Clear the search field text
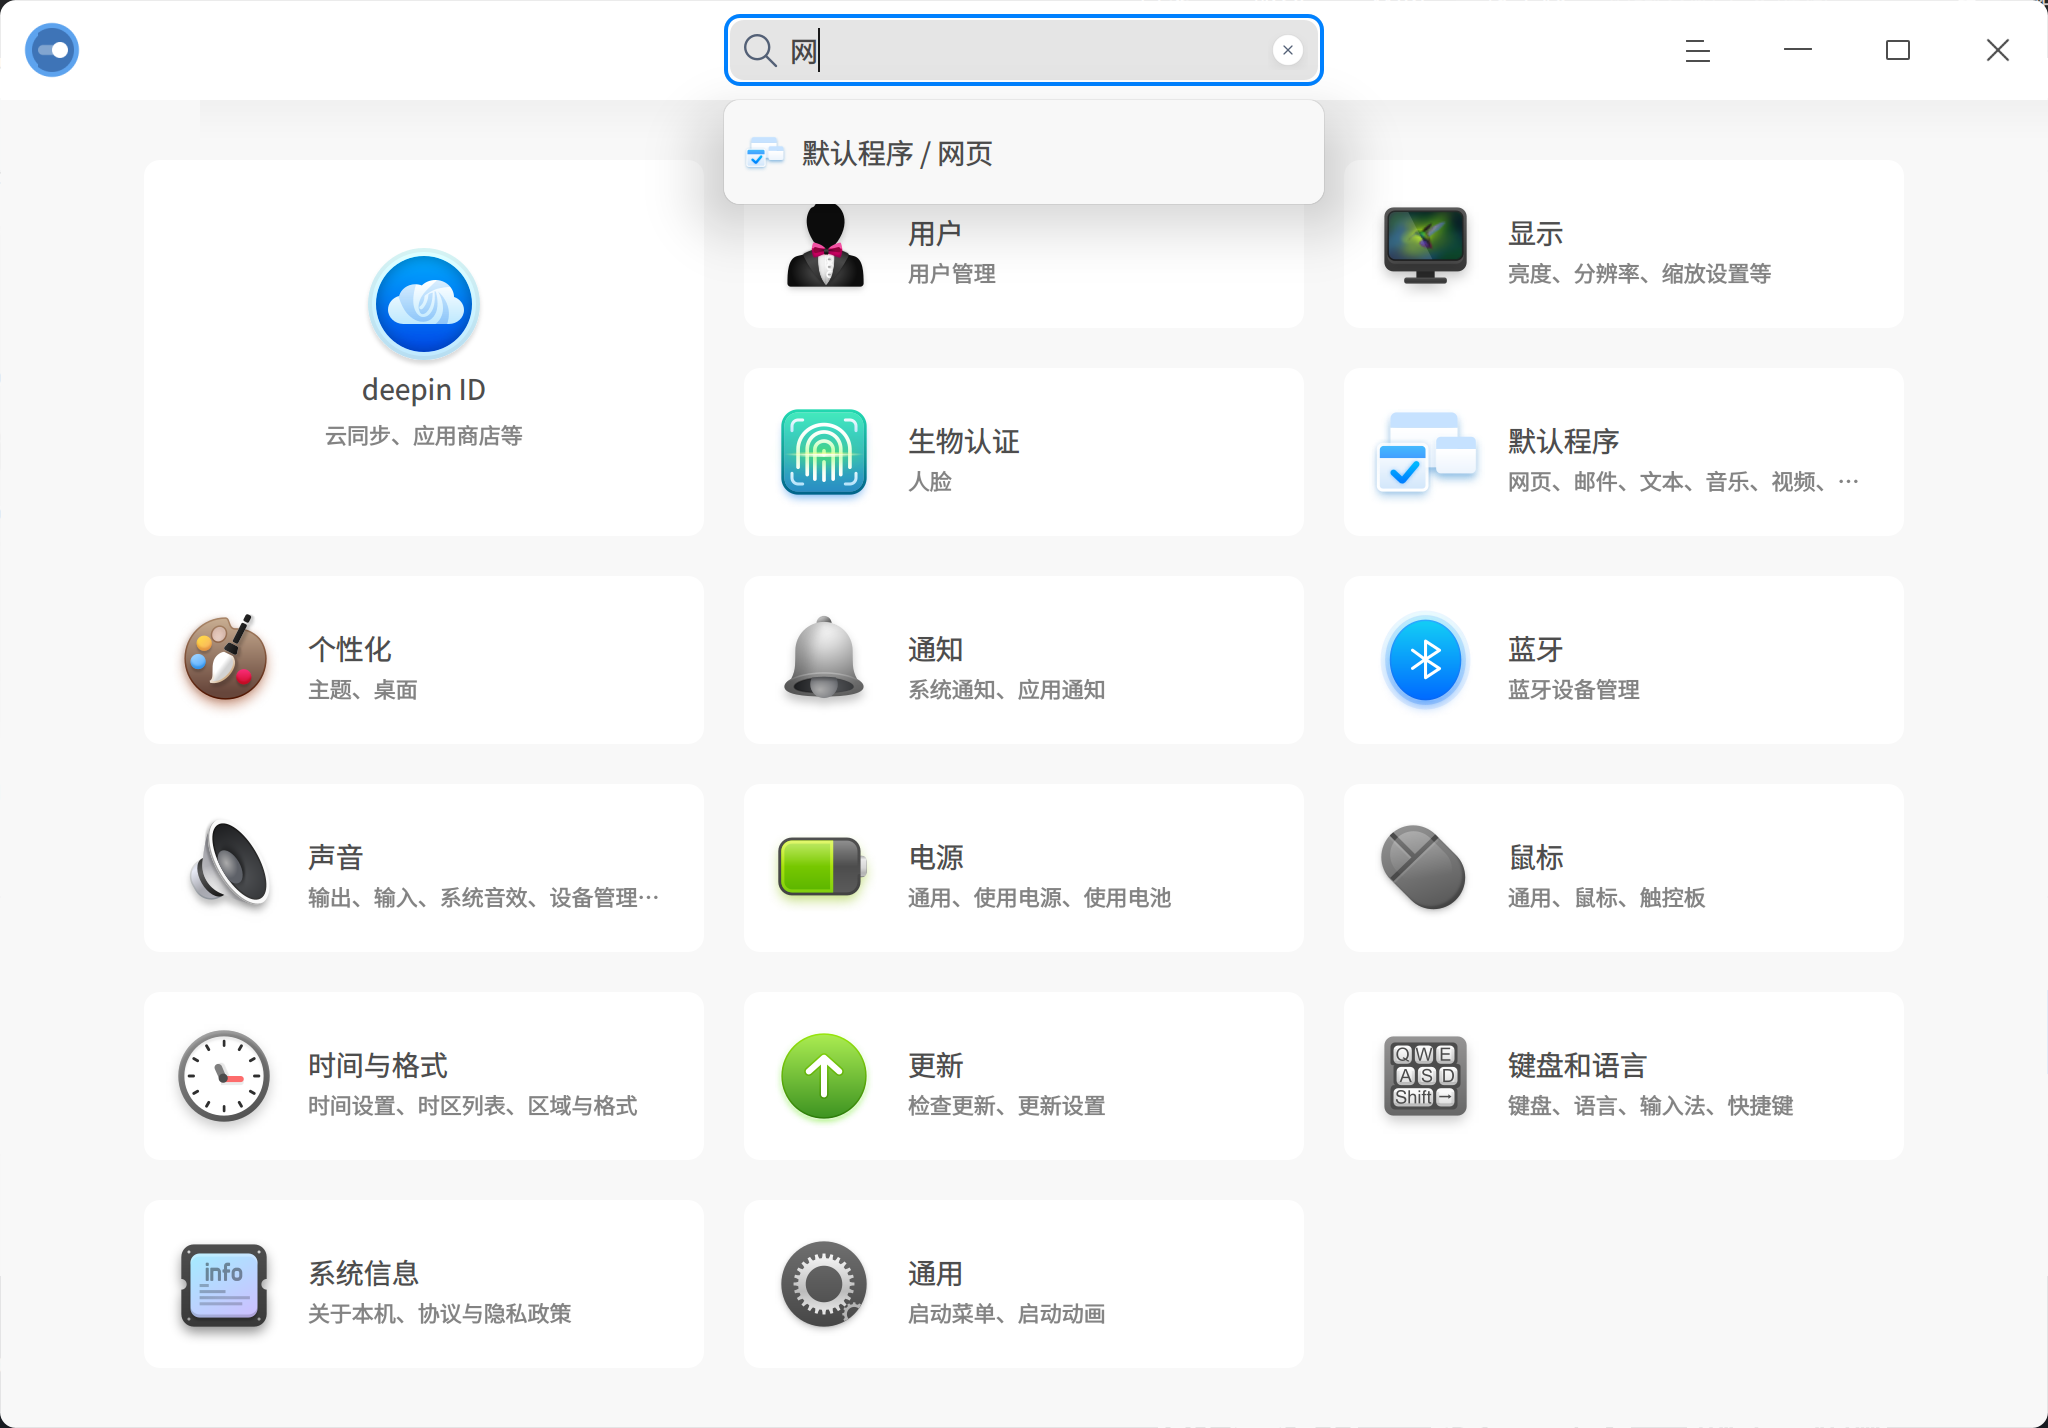 (x=1288, y=50)
